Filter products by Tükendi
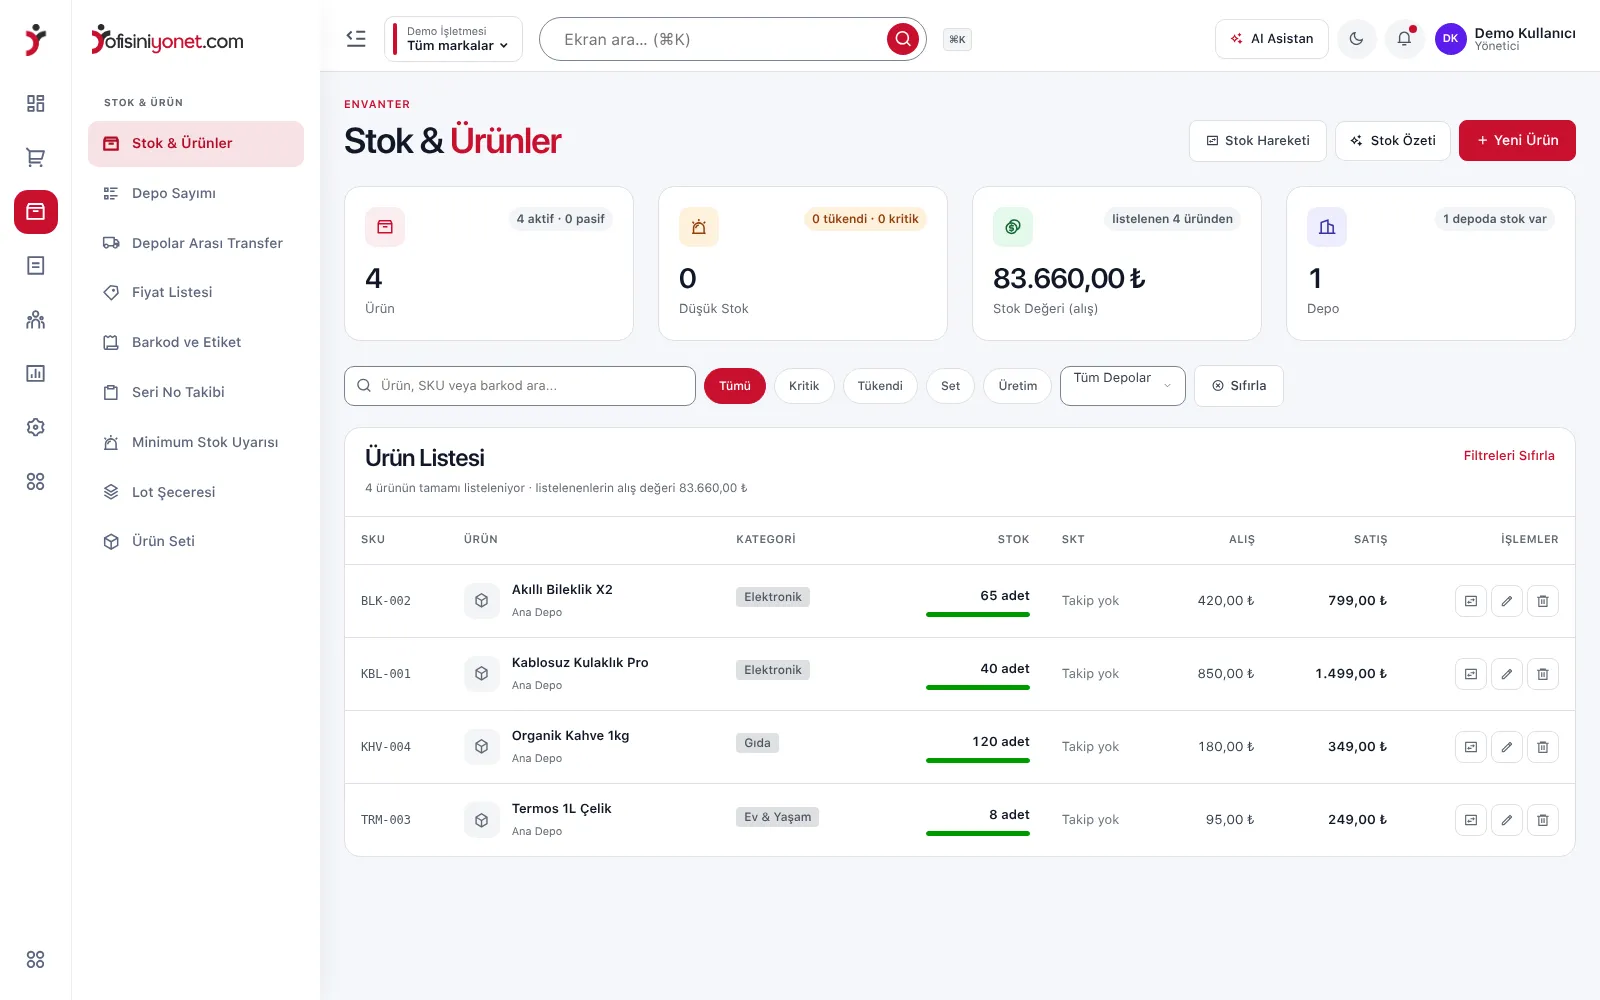The width and height of the screenshot is (1600, 1000). [880, 386]
